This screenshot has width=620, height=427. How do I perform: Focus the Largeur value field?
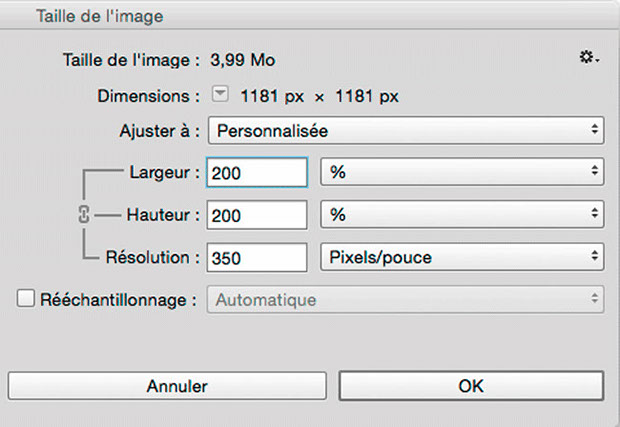(257, 172)
